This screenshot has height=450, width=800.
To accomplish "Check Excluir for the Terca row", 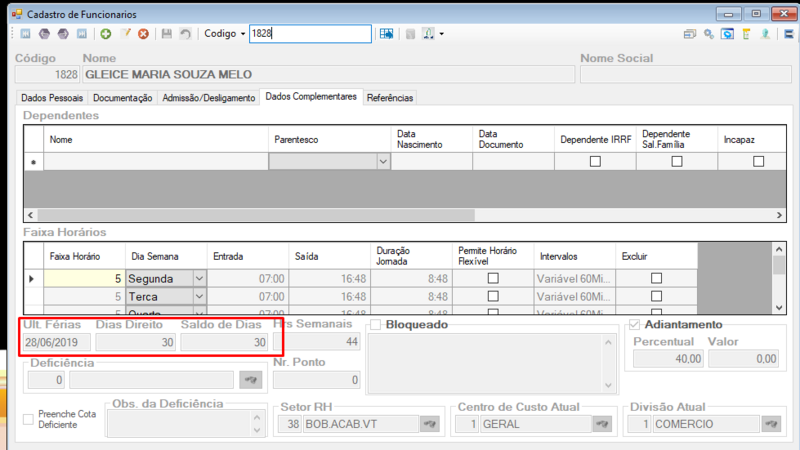I will click(656, 296).
